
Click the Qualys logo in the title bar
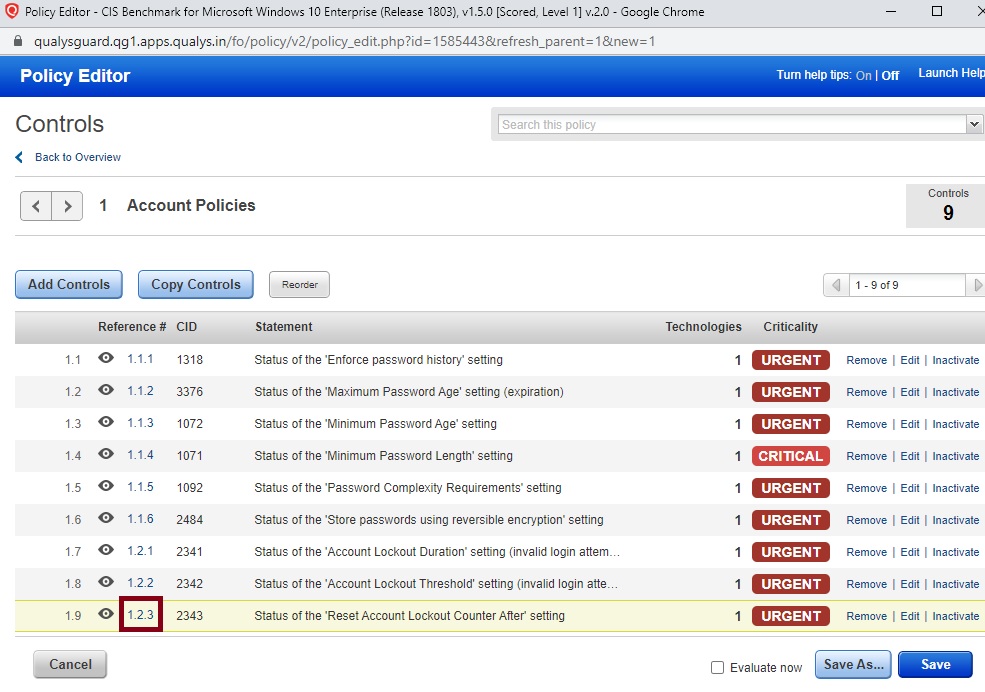11,11
